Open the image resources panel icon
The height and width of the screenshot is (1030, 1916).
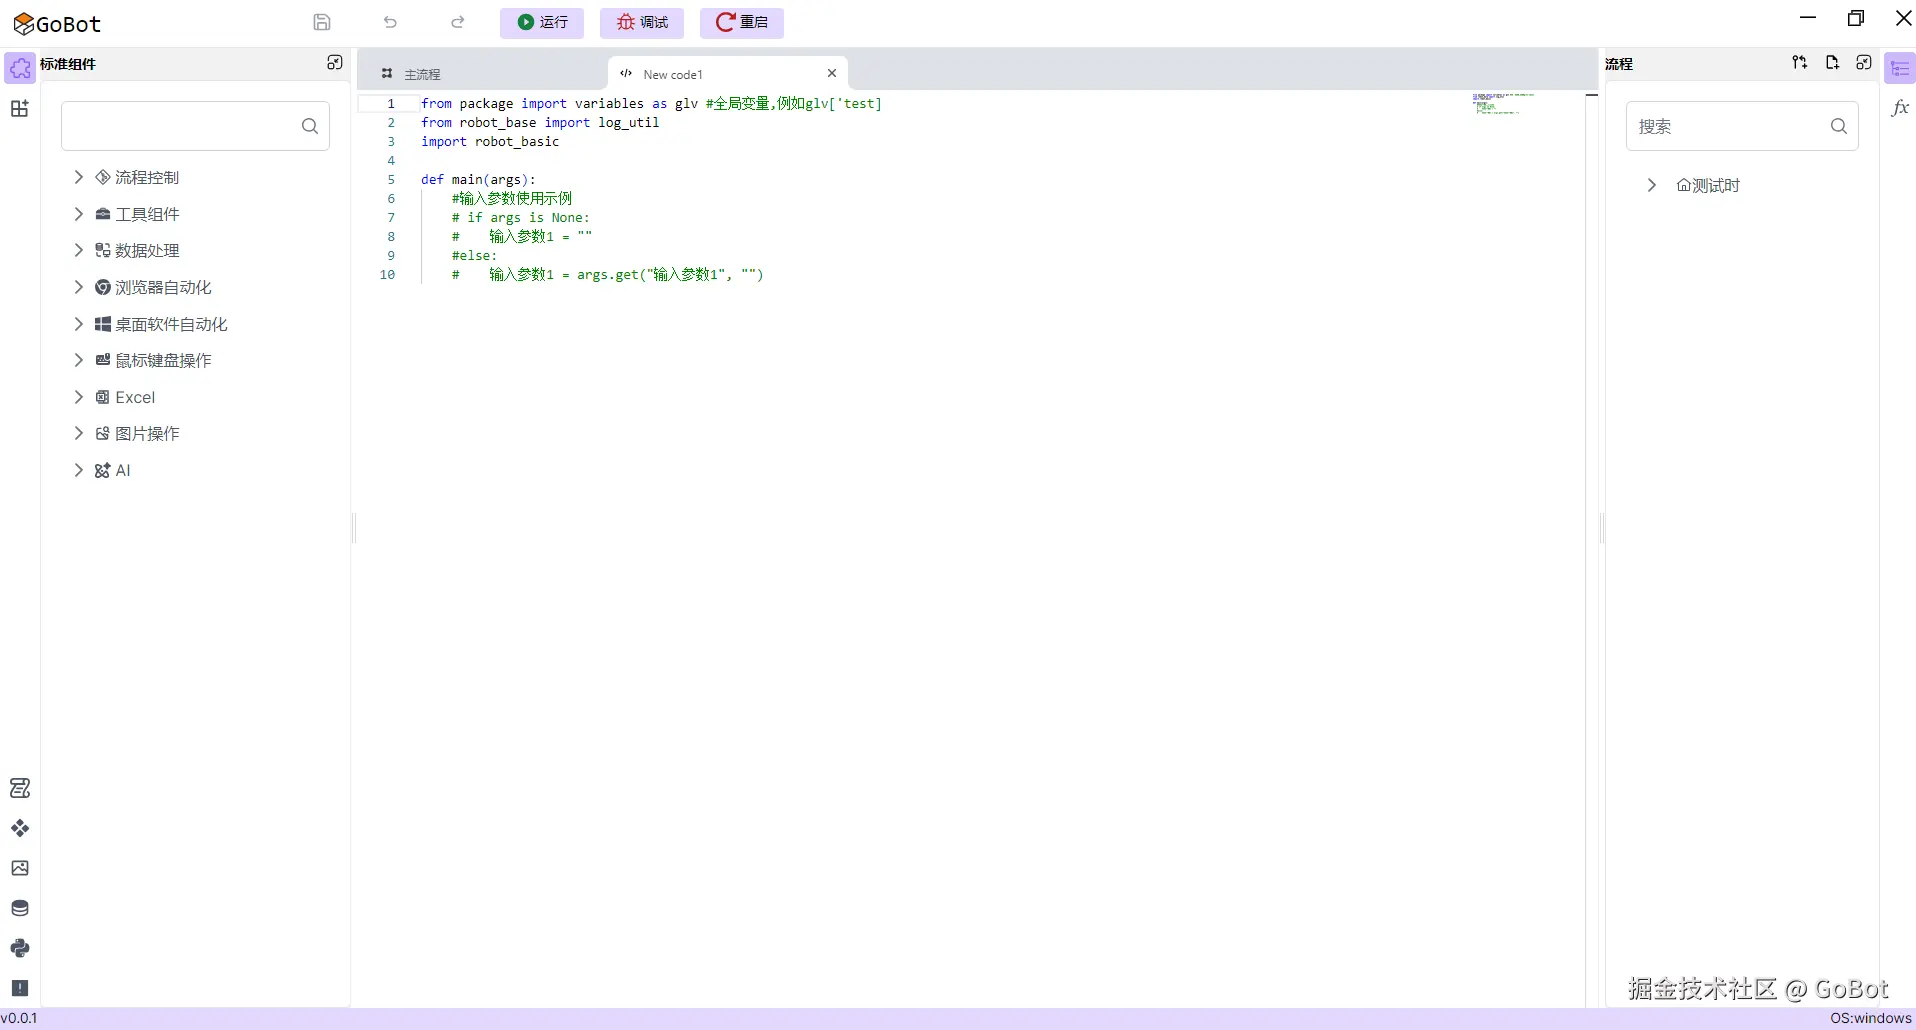click(20, 868)
